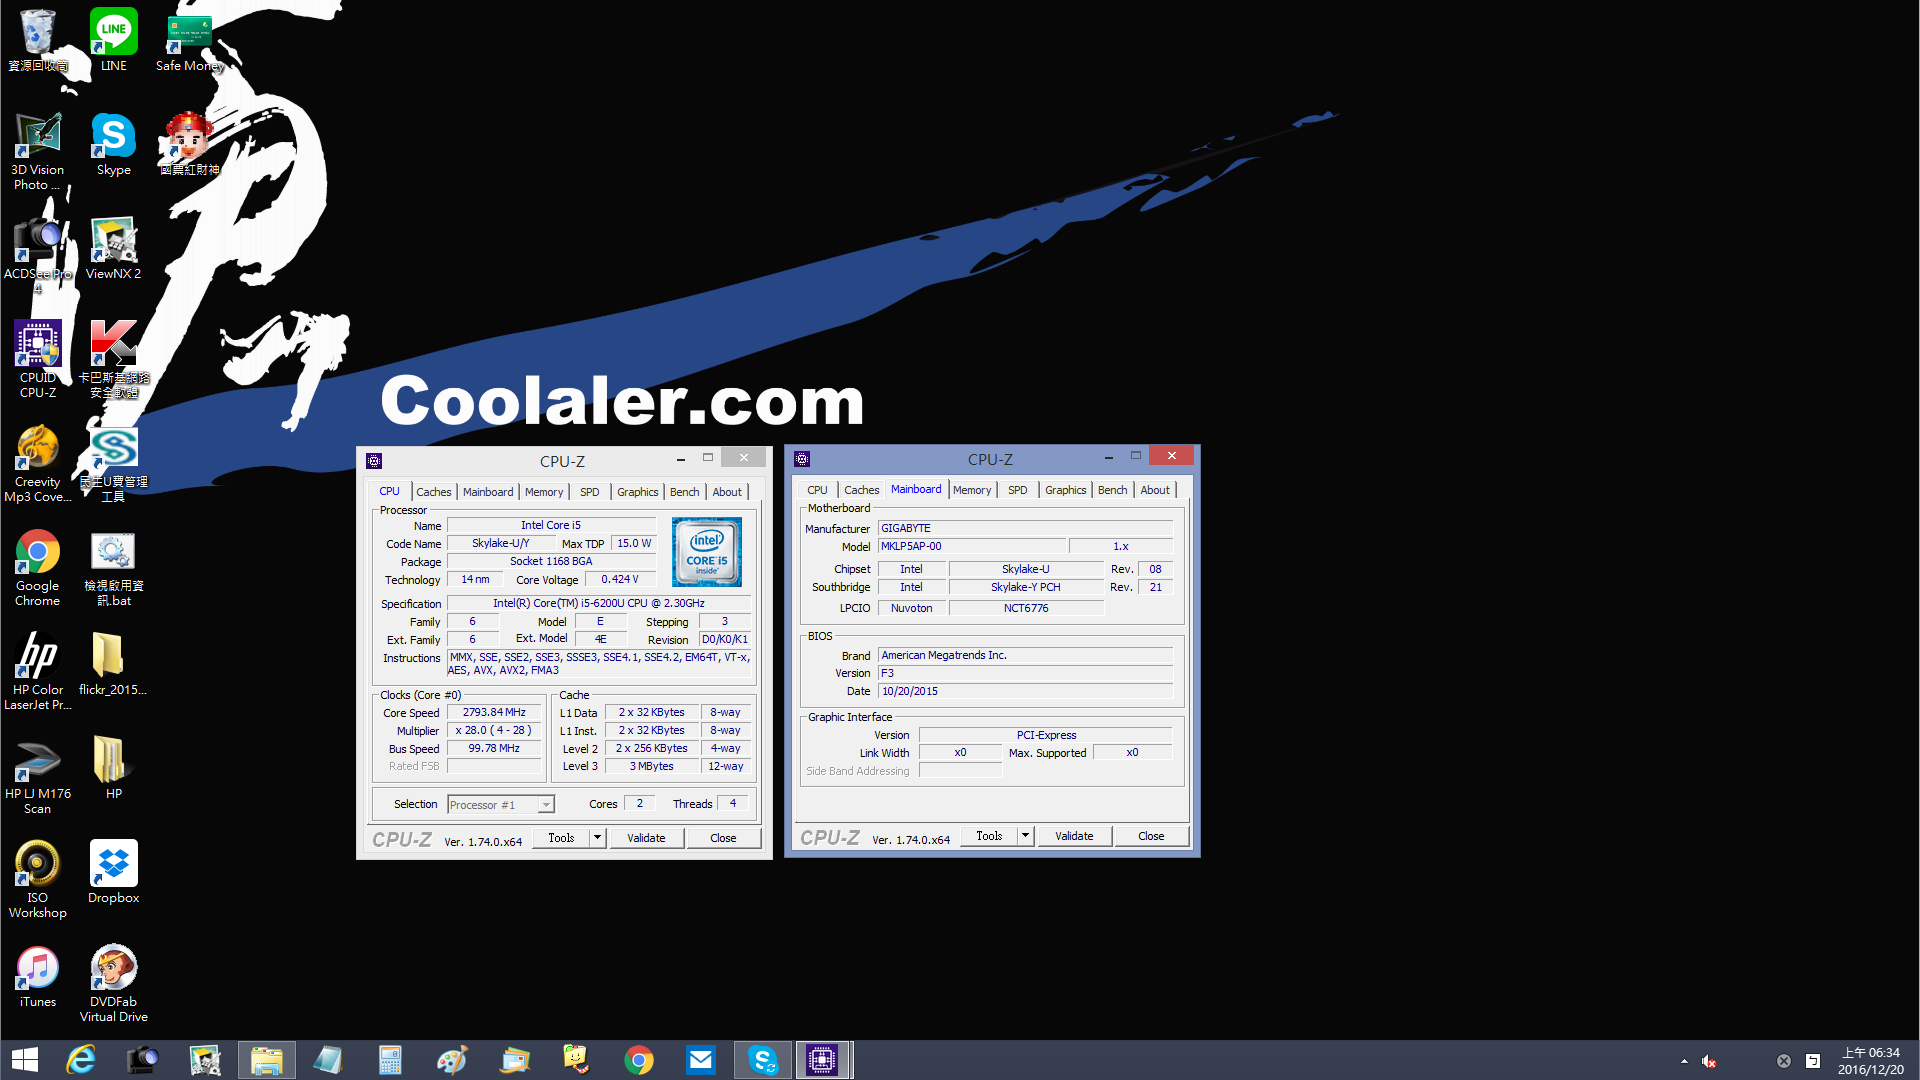Open Mail app from taskbar
1920x1080 pixels.
click(700, 1060)
